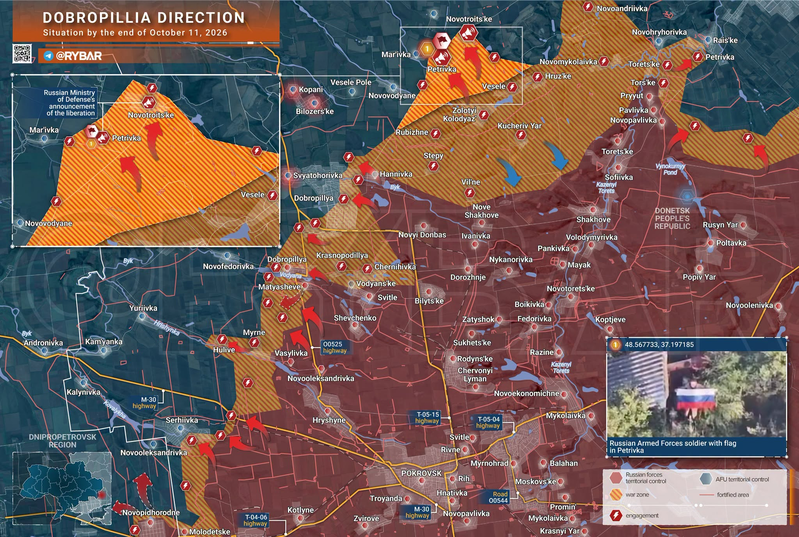Click the 'DONETSK PEOPLE'S REPUBLIC' label
This screenshot has width=799, height=537.
[673, 218]
